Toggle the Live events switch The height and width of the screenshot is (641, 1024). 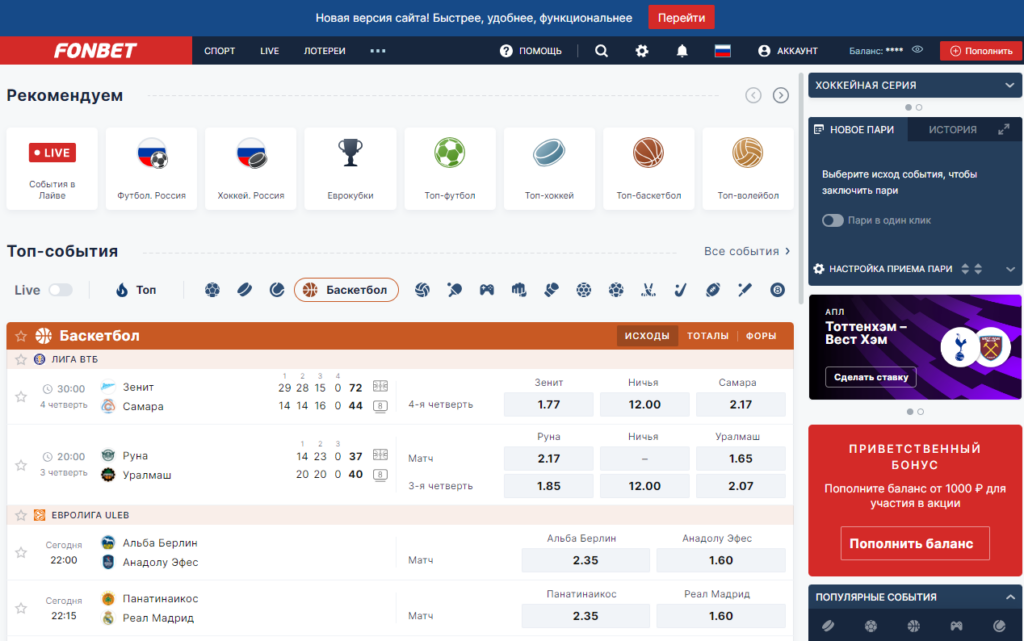click(61, 290)
